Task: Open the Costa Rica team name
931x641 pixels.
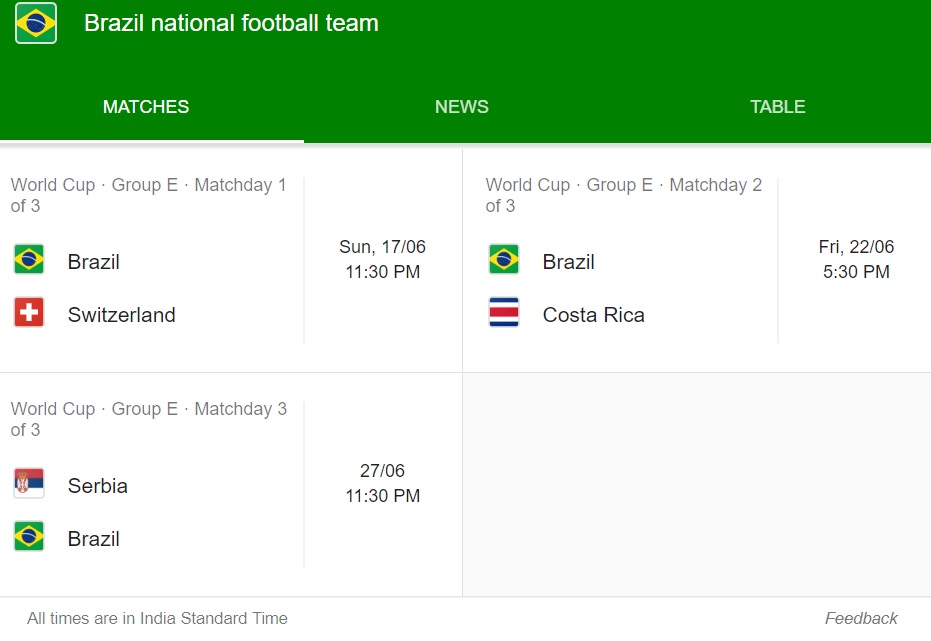Action: (594, 315)
